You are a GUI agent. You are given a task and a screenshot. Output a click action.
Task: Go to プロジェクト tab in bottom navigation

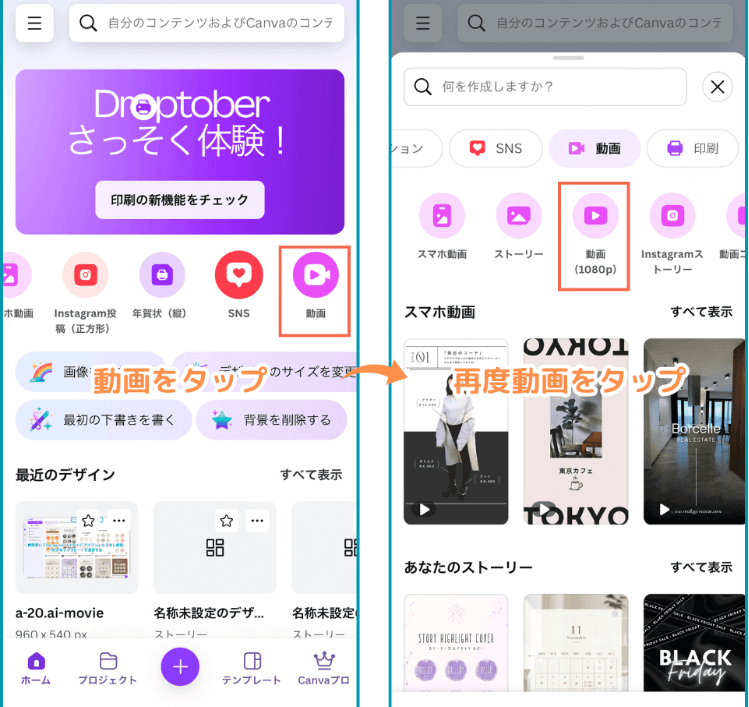[108, 668]
